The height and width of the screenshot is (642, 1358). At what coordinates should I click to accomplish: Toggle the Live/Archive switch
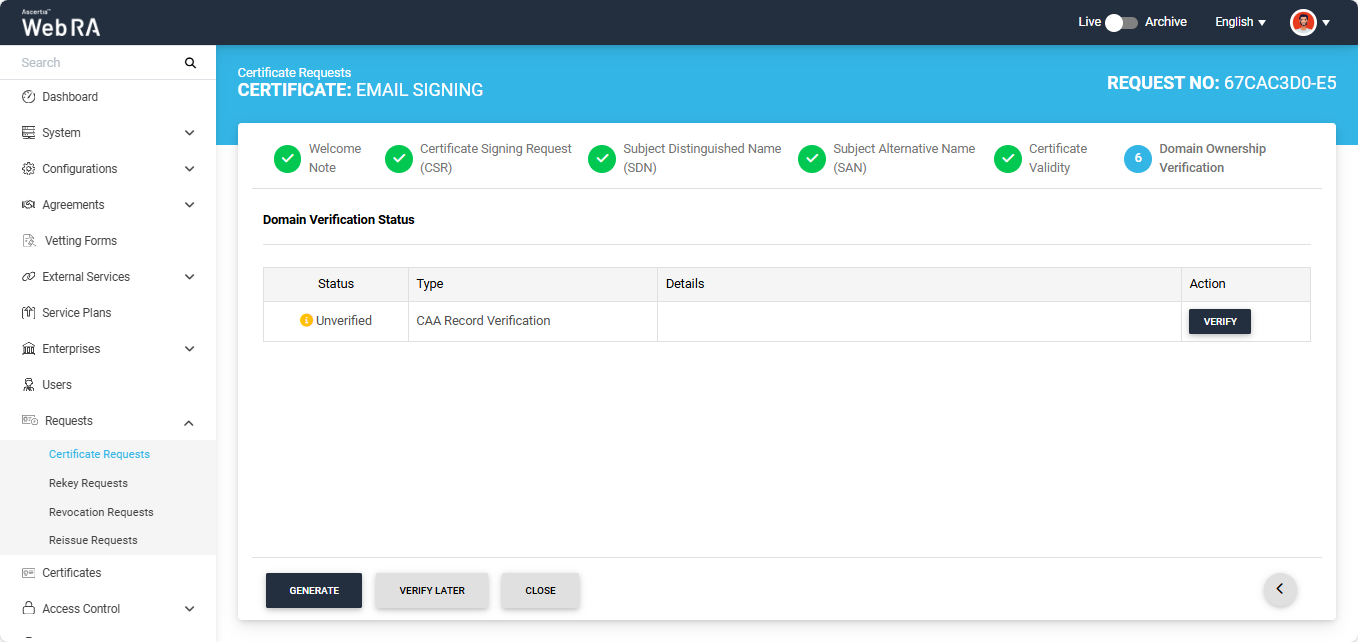click(1122, 22)
